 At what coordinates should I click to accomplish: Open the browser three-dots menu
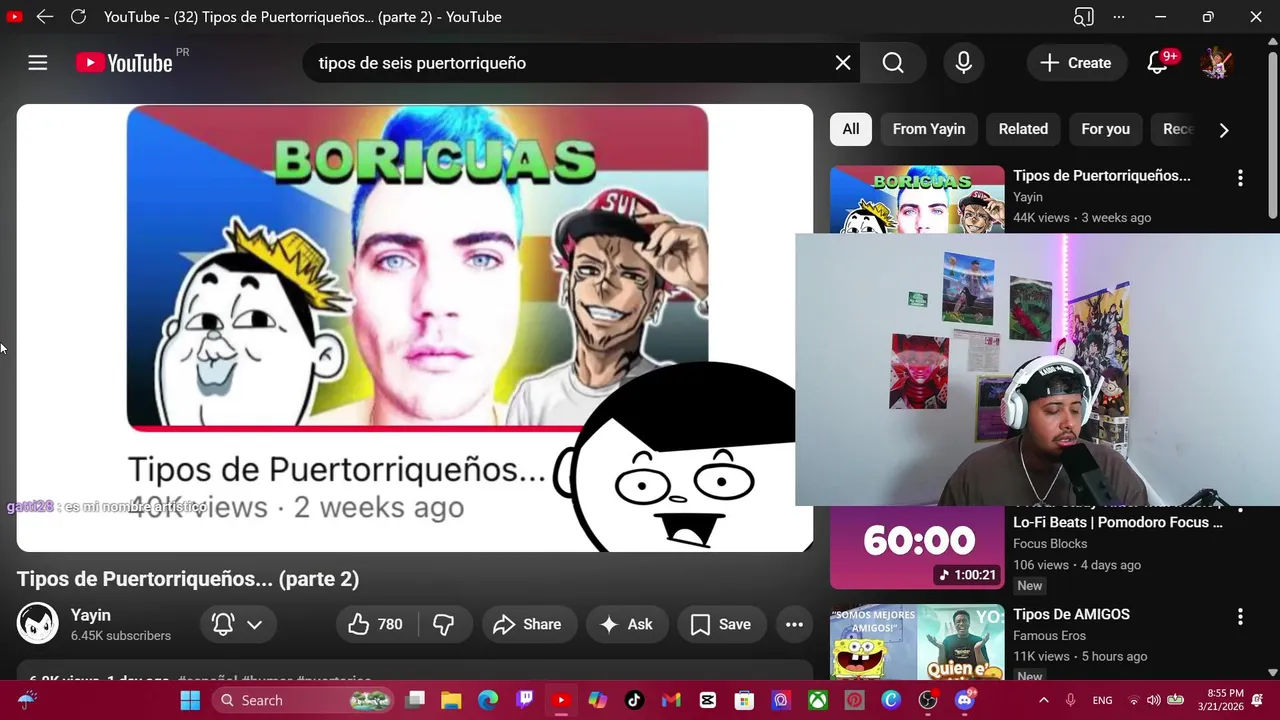click(1118, 17)
